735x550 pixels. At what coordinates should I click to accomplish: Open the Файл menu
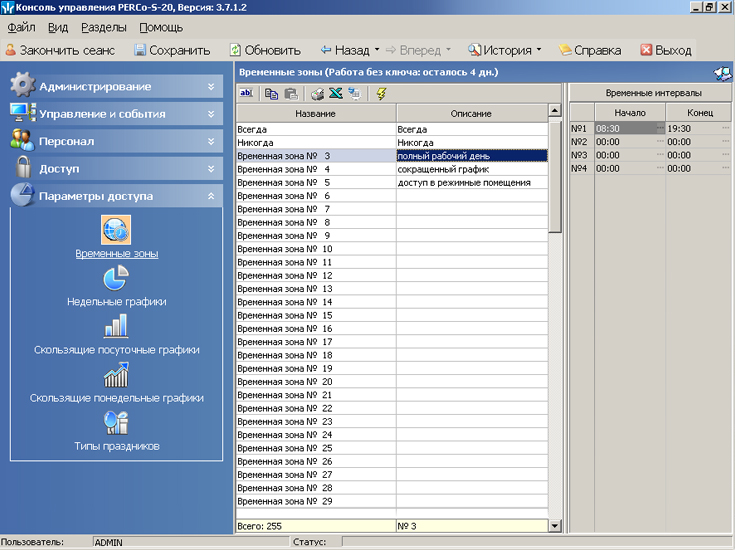[x=21, y=28]
